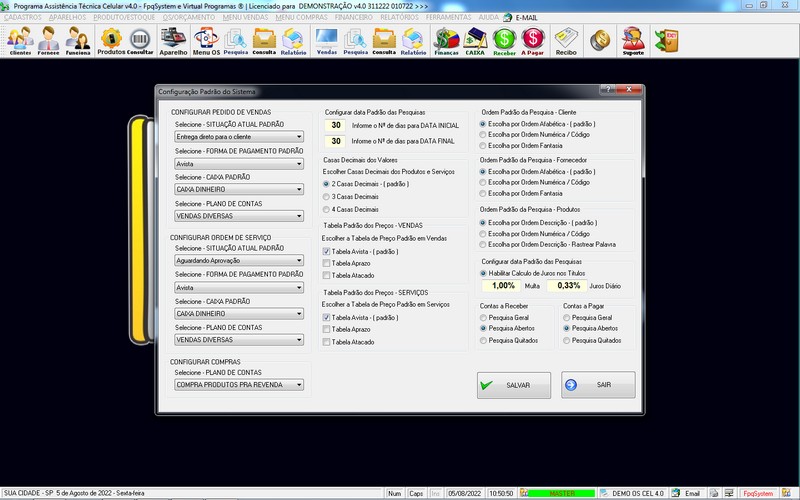Open Consulta icon next to Menu OS Pesquisa

point(264,40)
